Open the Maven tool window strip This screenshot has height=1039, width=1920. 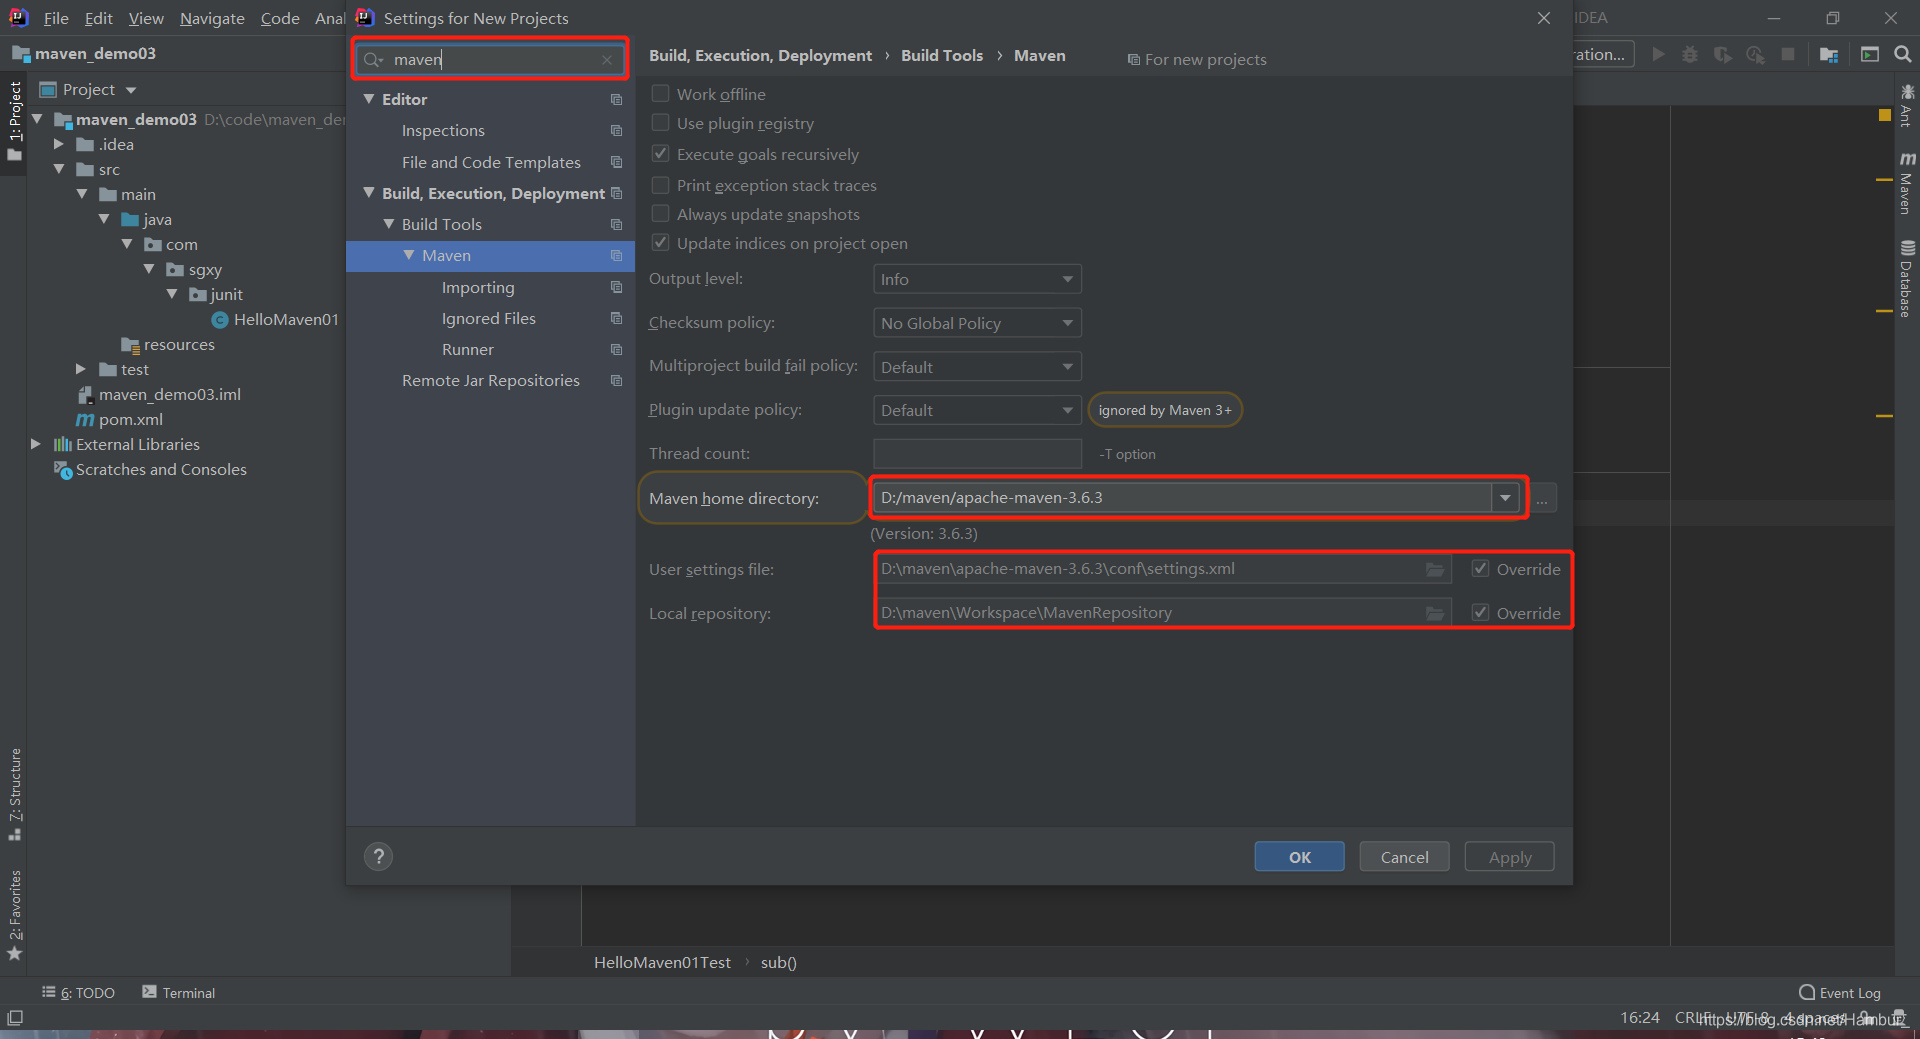tap(1907, 184)
